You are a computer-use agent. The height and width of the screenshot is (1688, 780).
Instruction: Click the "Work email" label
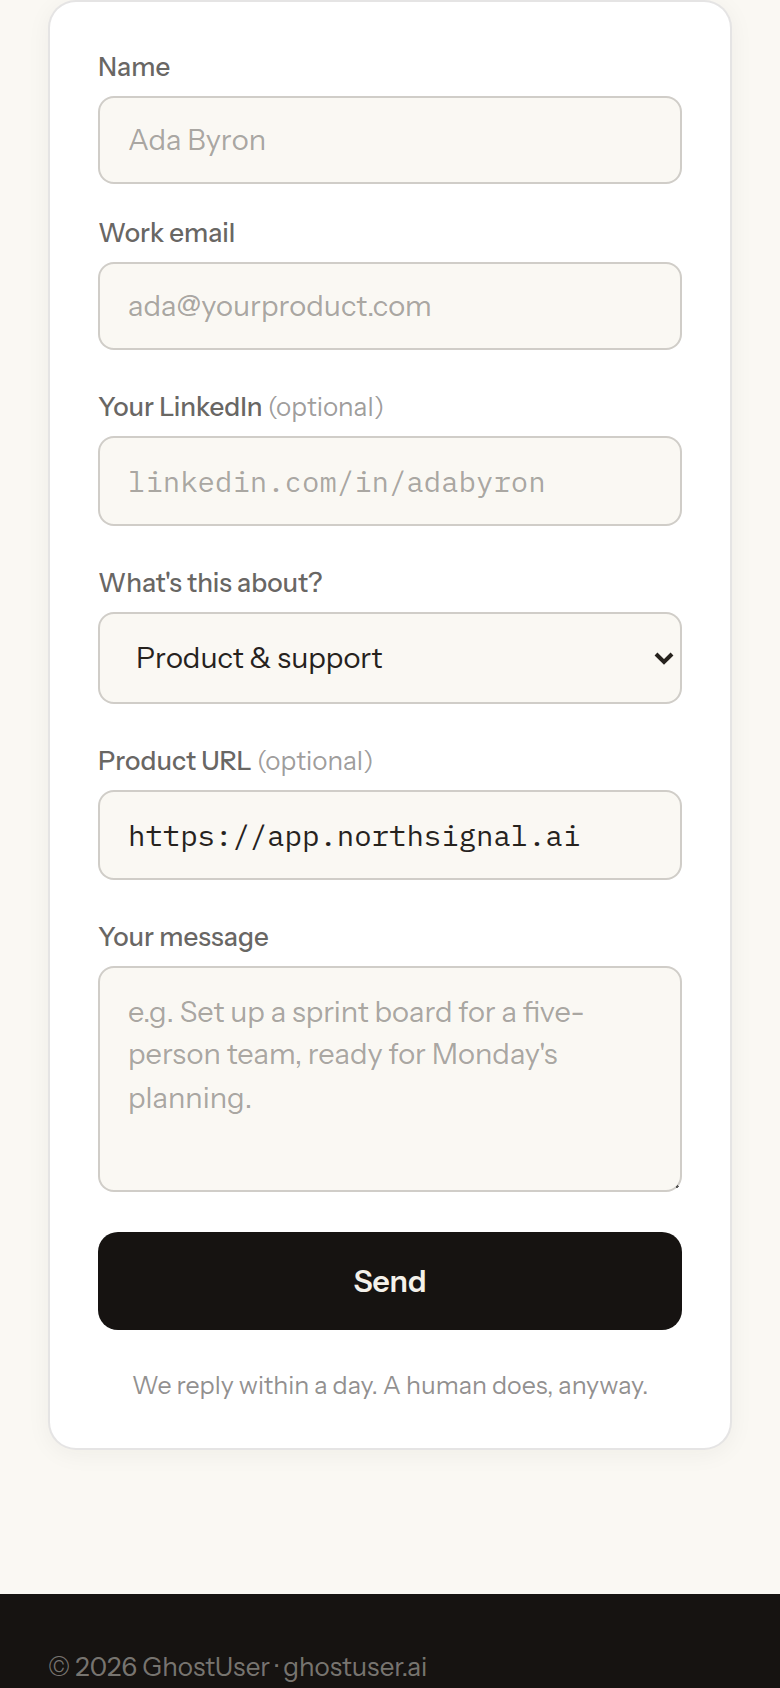click(167, 233)
